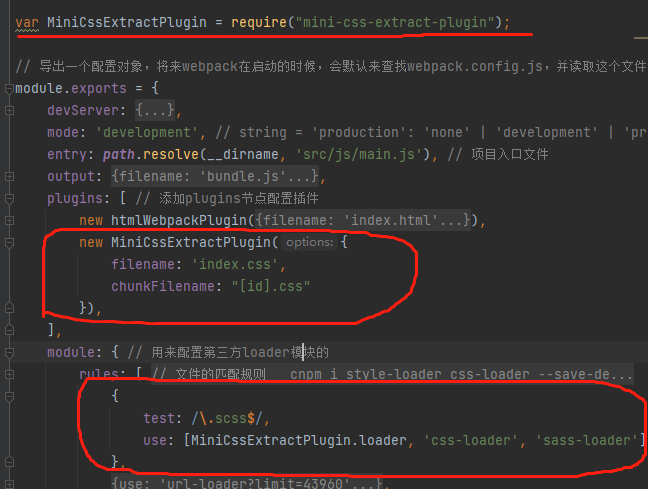Collapse the new MiniCssExtractPlugin block fold marker

pyautogui.click(x=9, y=243)
